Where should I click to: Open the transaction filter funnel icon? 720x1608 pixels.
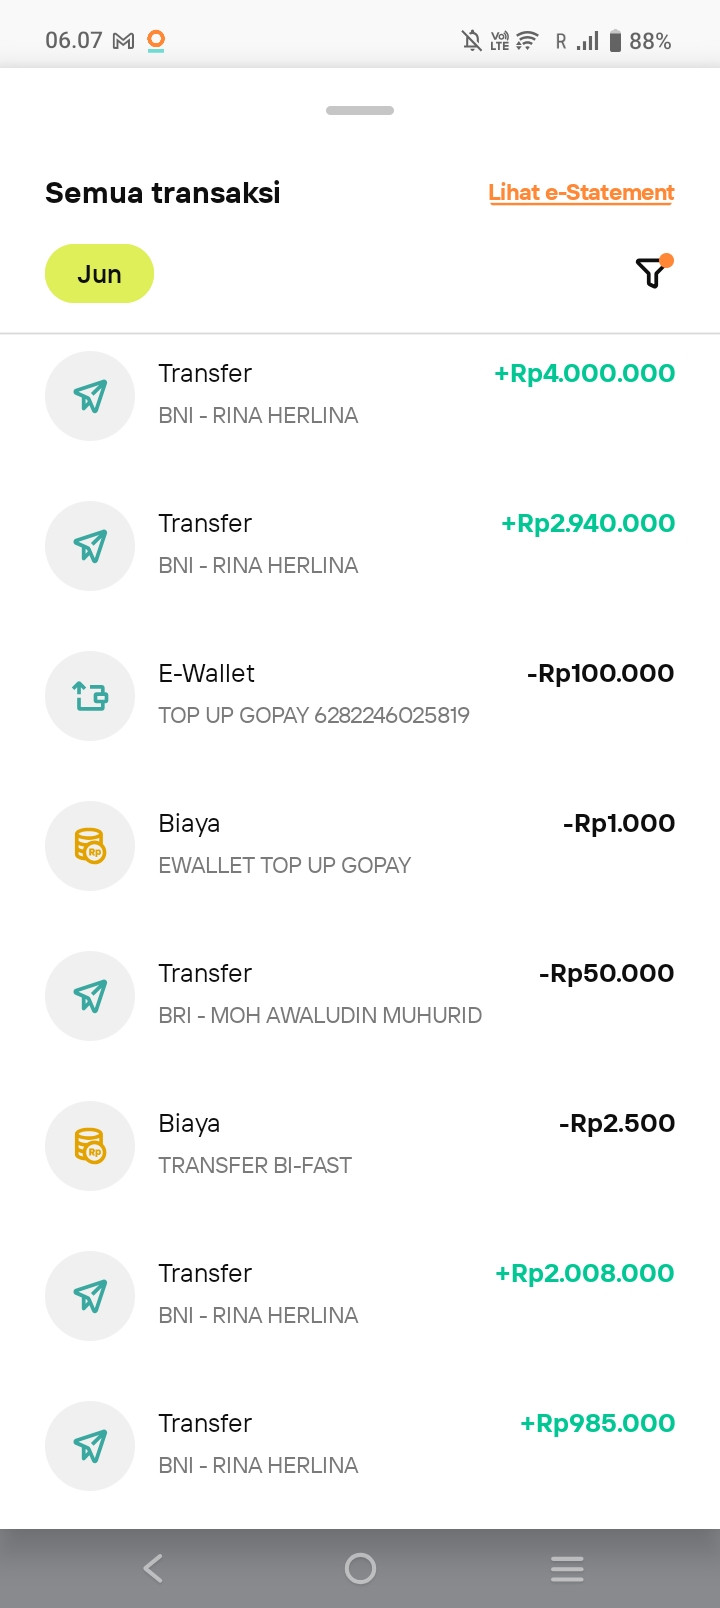click(x=652, y=272)
